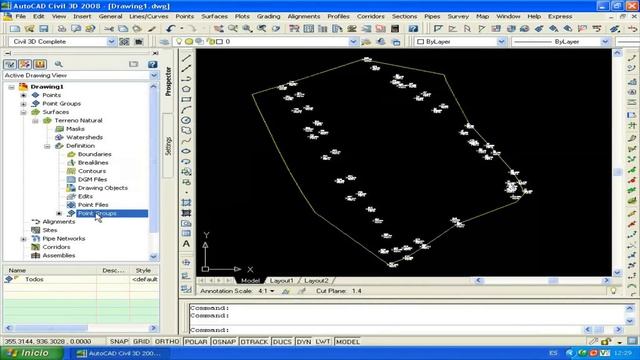Open the layer list dropdown

click(x=353, y=42)
